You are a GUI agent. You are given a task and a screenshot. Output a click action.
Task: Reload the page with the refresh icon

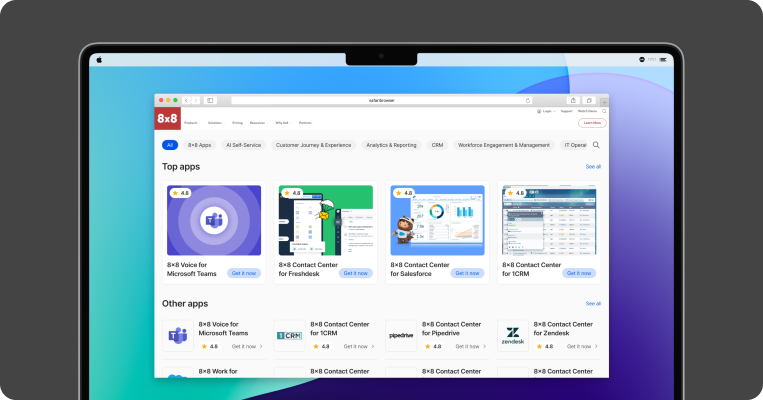click(527, 100)
